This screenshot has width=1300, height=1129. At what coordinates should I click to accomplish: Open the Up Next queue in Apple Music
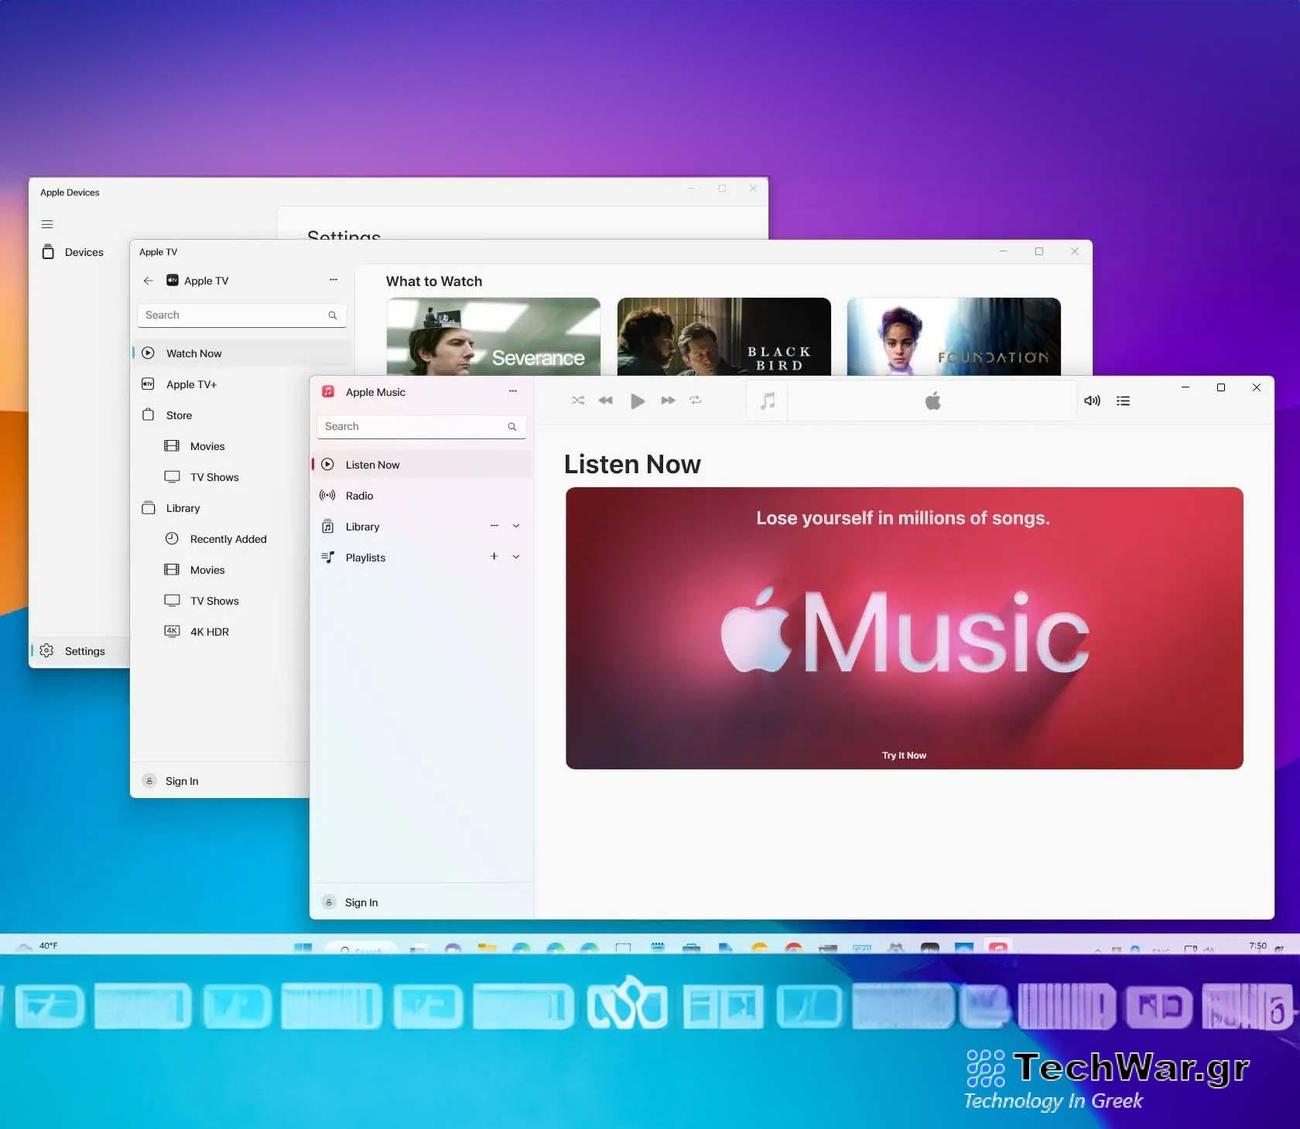click(x=1123, y=400)
